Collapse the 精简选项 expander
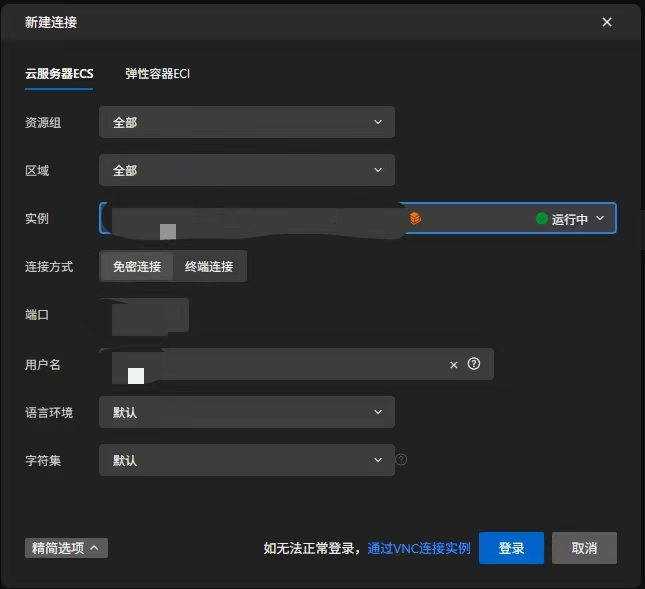 click(66, 548)
